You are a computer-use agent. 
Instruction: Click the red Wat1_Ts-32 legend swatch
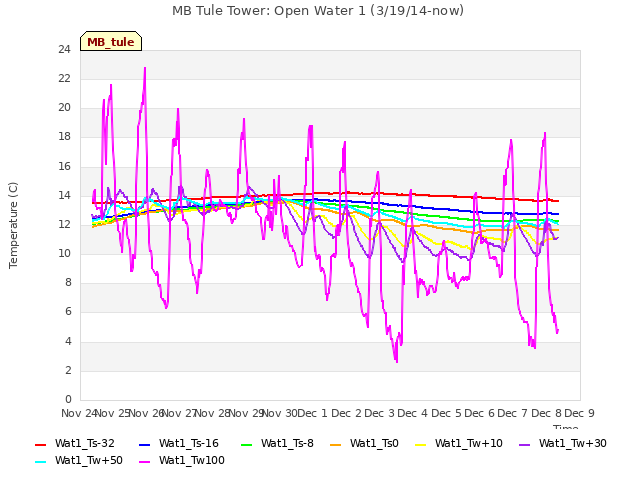40,444
